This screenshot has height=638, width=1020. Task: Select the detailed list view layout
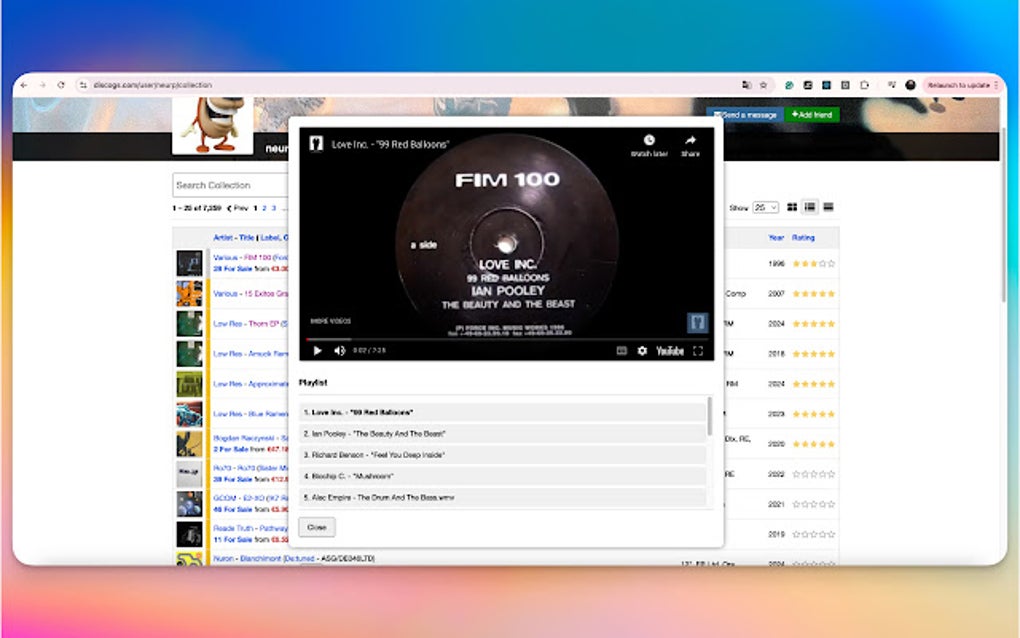coord(808,207)
